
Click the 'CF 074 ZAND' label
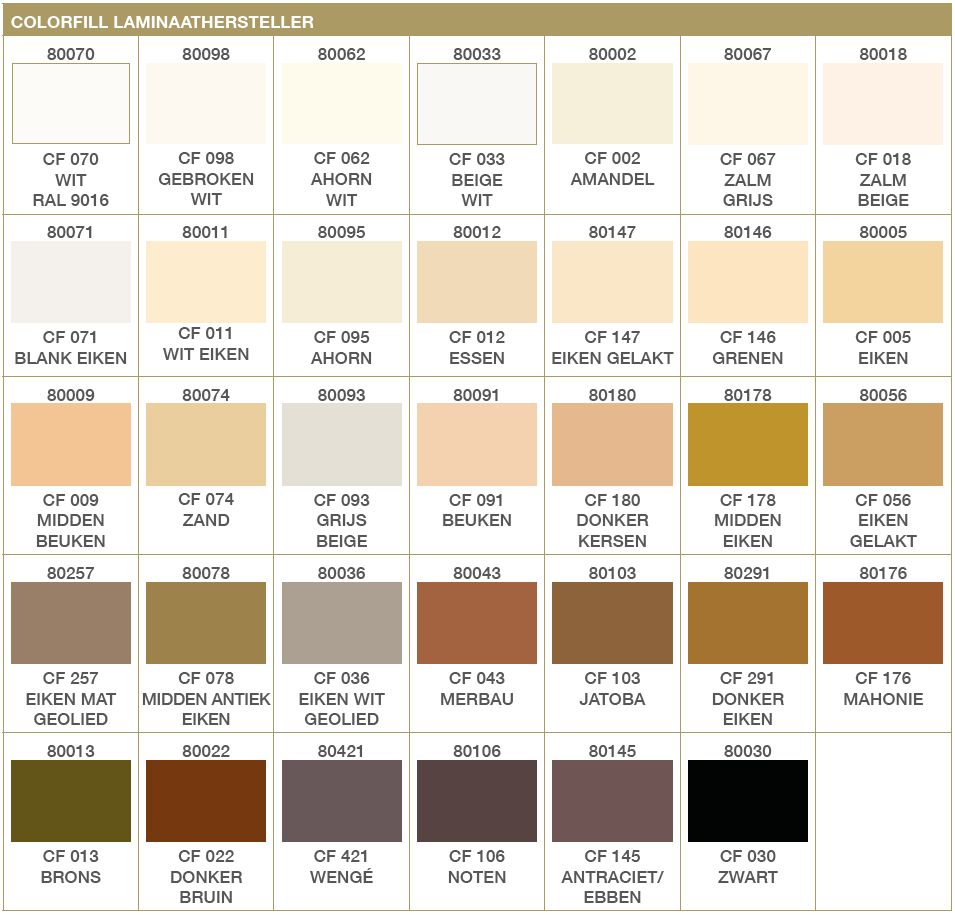click(x=206, y=509)
